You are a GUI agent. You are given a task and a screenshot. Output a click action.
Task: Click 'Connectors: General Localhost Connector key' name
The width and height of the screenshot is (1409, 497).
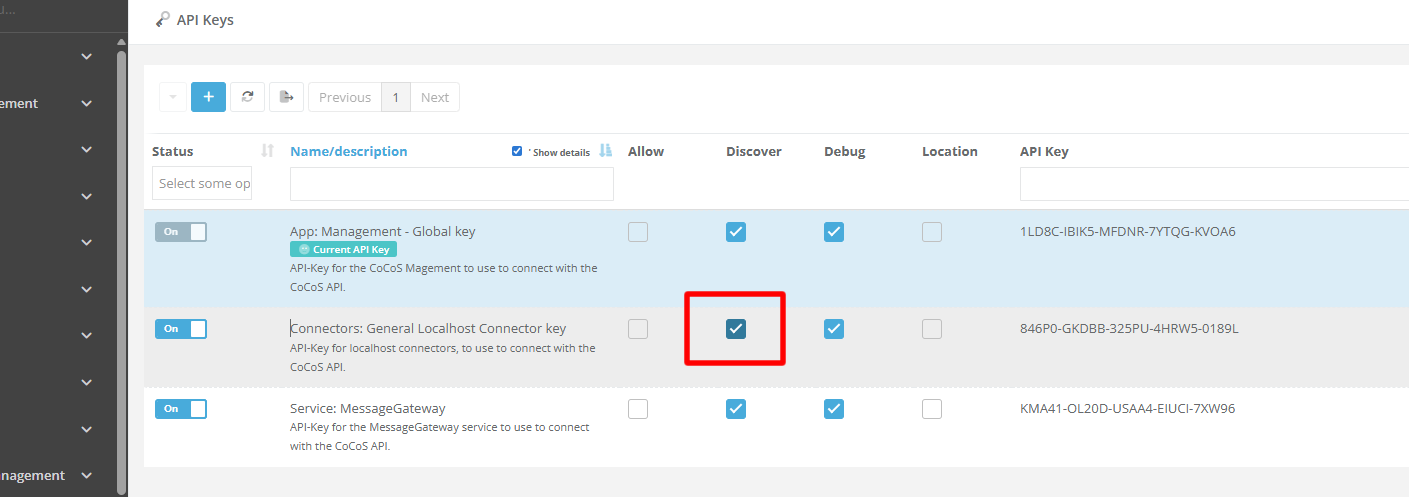coord(428,328)
